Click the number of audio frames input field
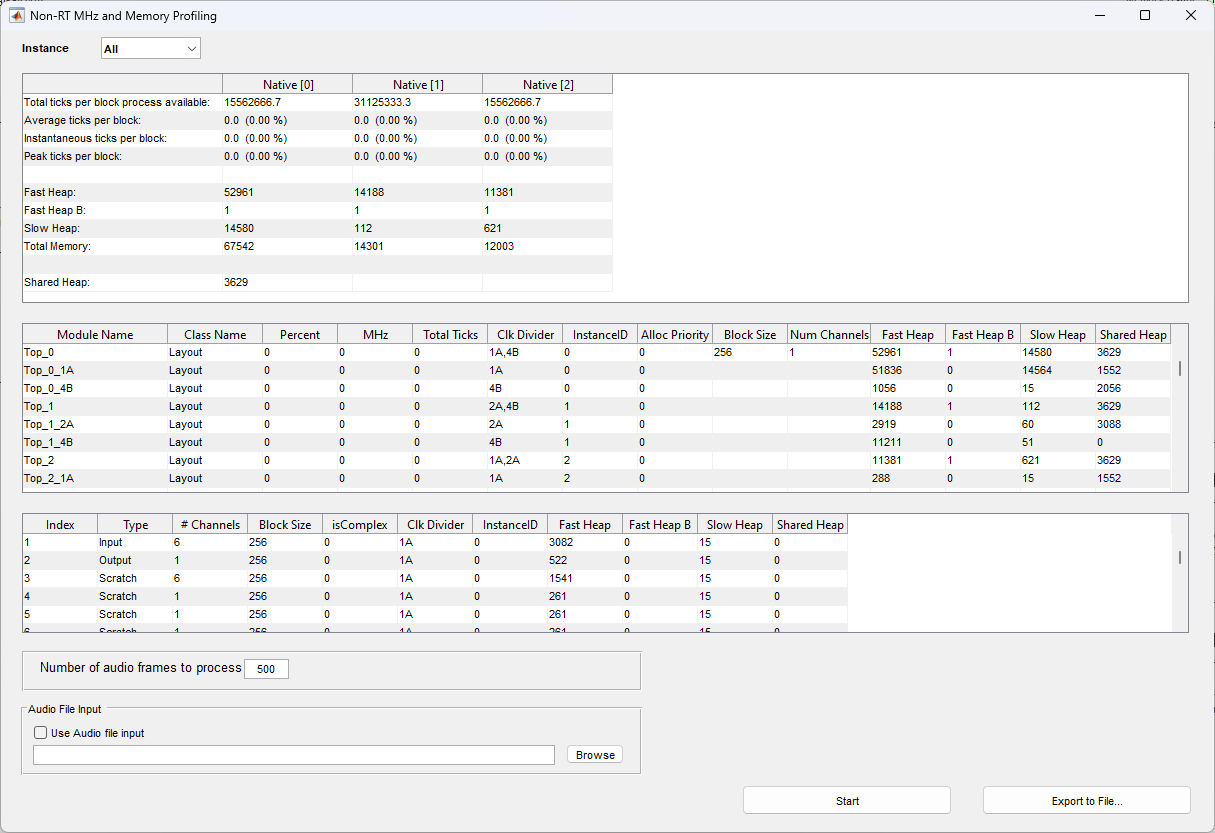This screenshot has height=833, width=1215. tap(266, 668)
